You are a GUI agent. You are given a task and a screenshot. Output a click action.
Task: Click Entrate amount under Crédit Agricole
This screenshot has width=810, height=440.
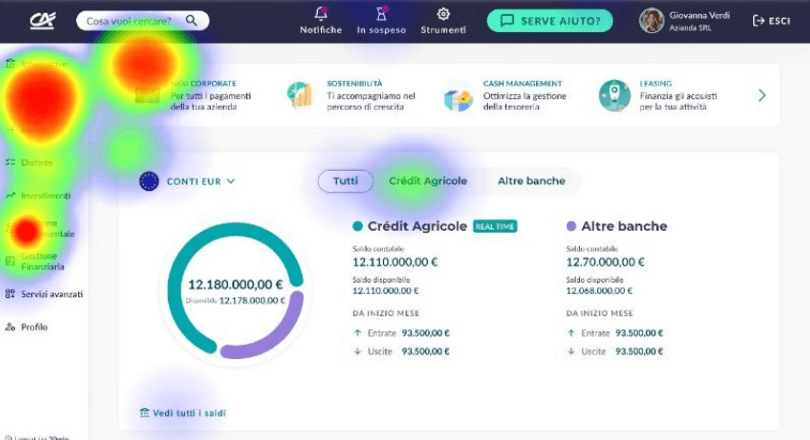(x=426, y=333)
